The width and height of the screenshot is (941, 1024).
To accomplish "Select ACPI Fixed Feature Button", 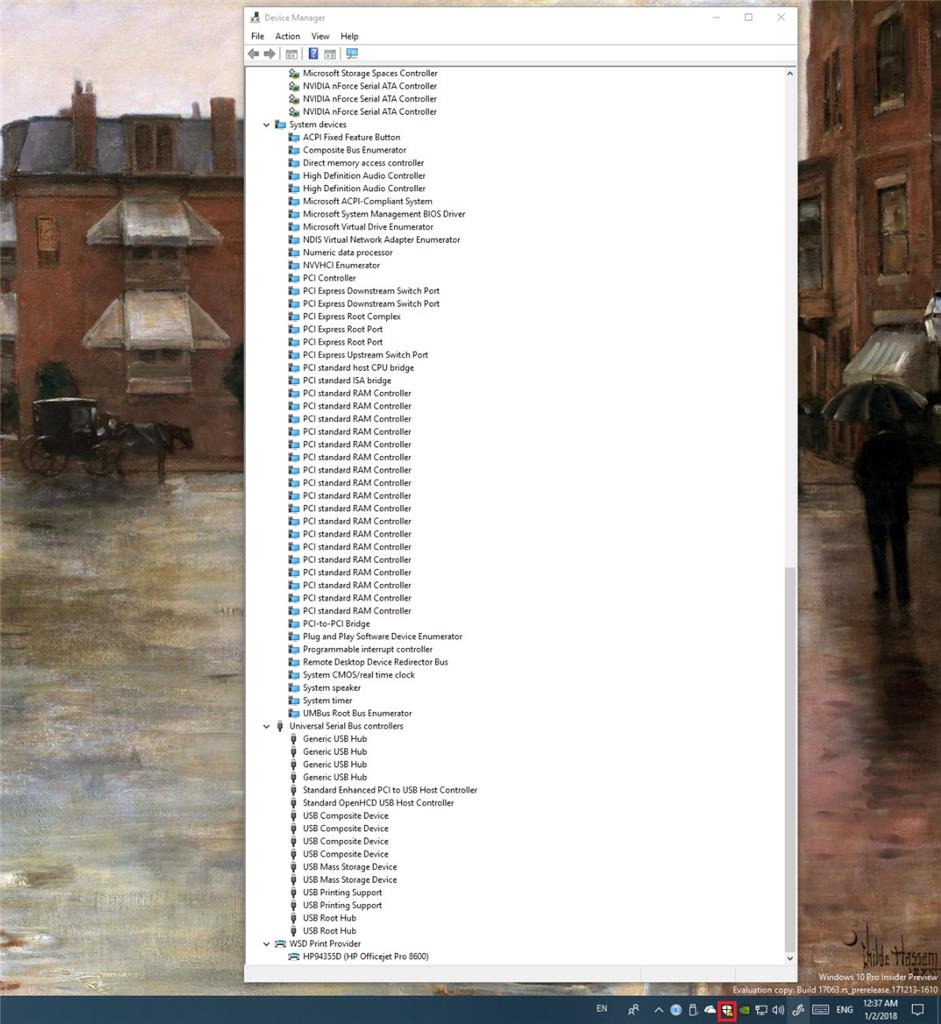I will click(x=351, y=137).
